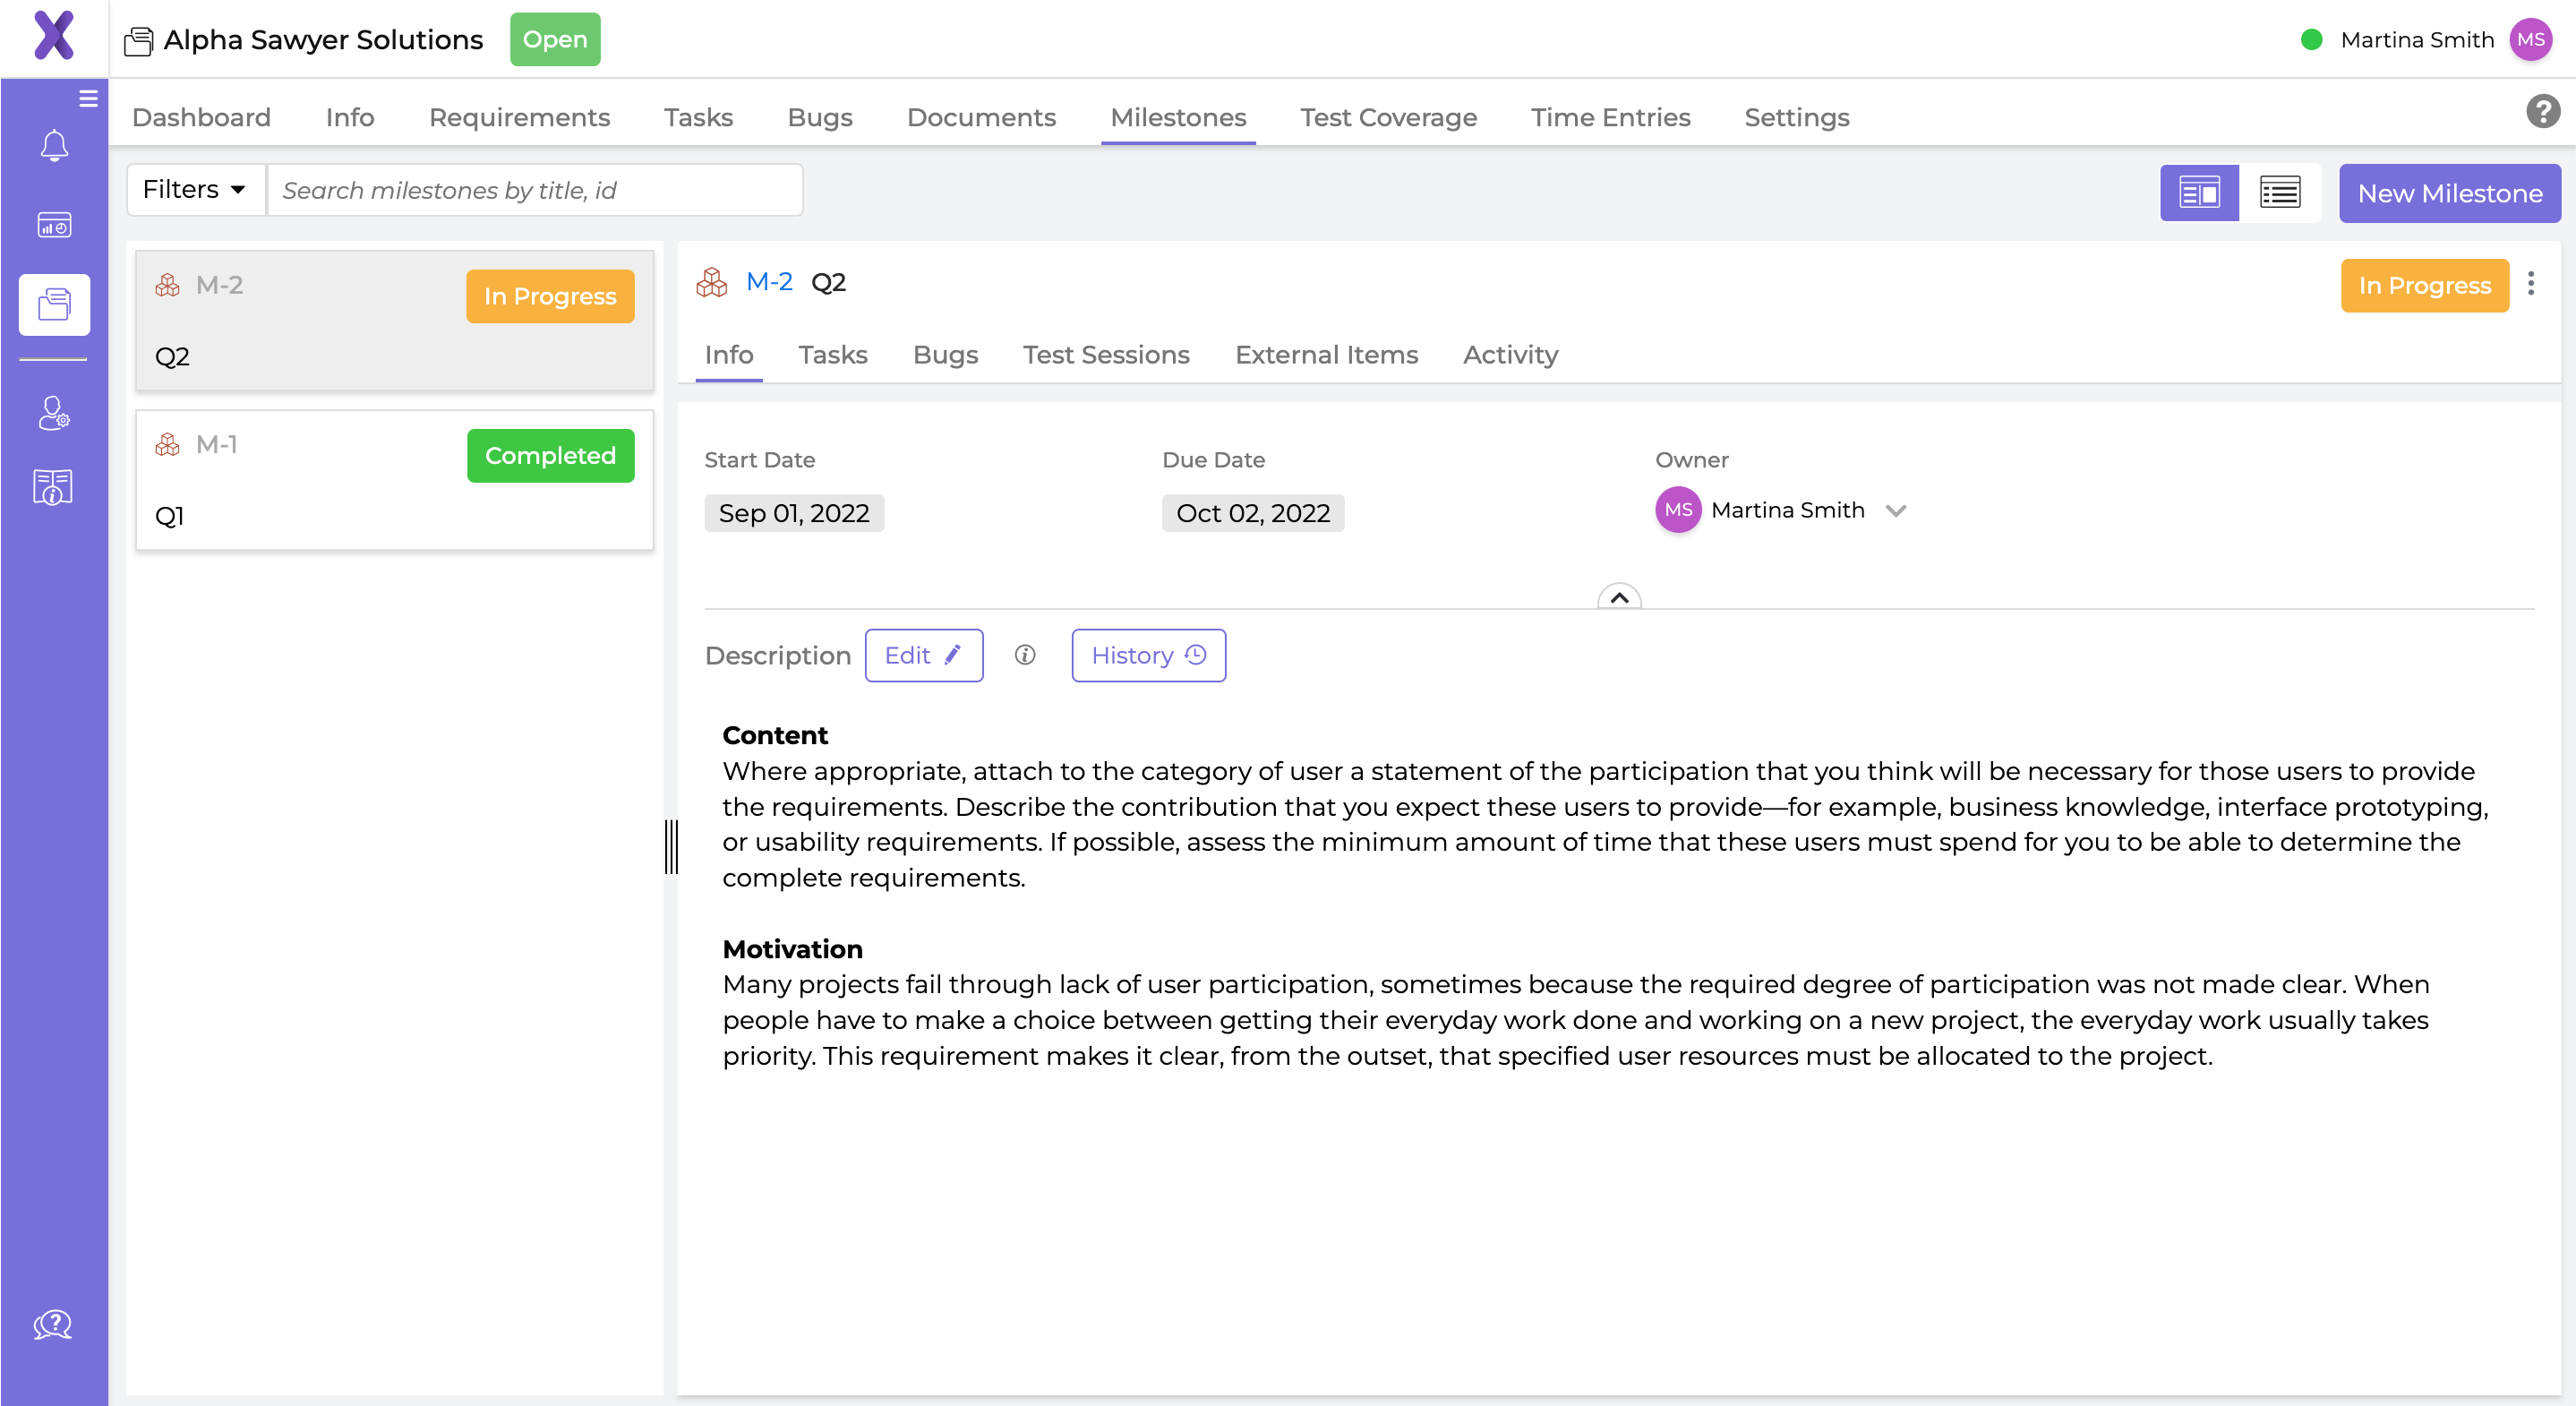Image resolution: width=2576 pixels, height=1406 pixels.
Task: Click the milestone group/shared icon M-1
Action: pos(168,443)
